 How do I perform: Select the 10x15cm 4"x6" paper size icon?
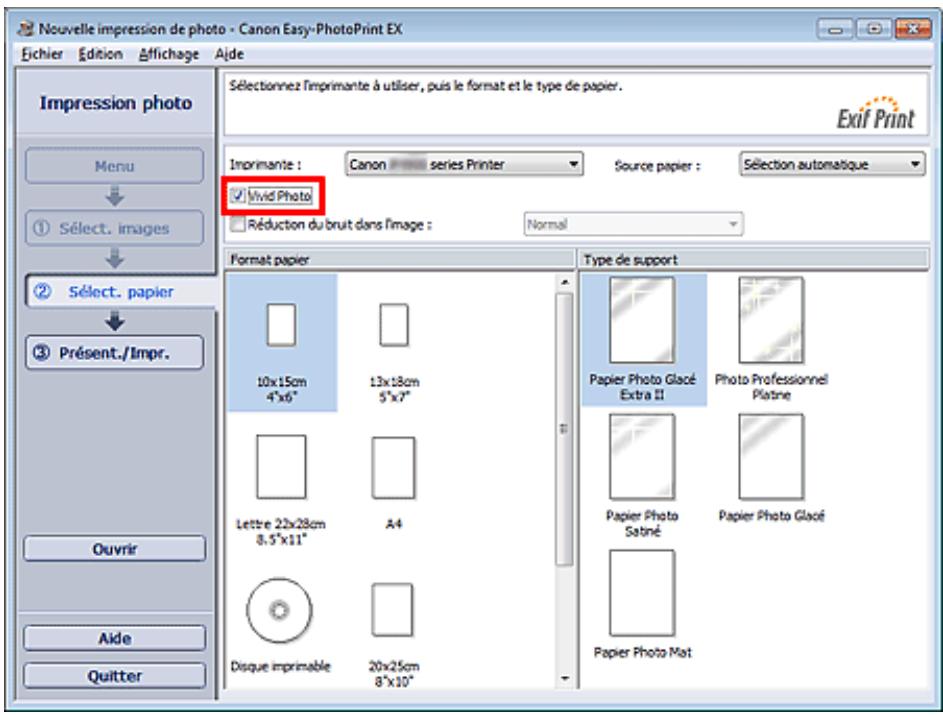[281, 325]
